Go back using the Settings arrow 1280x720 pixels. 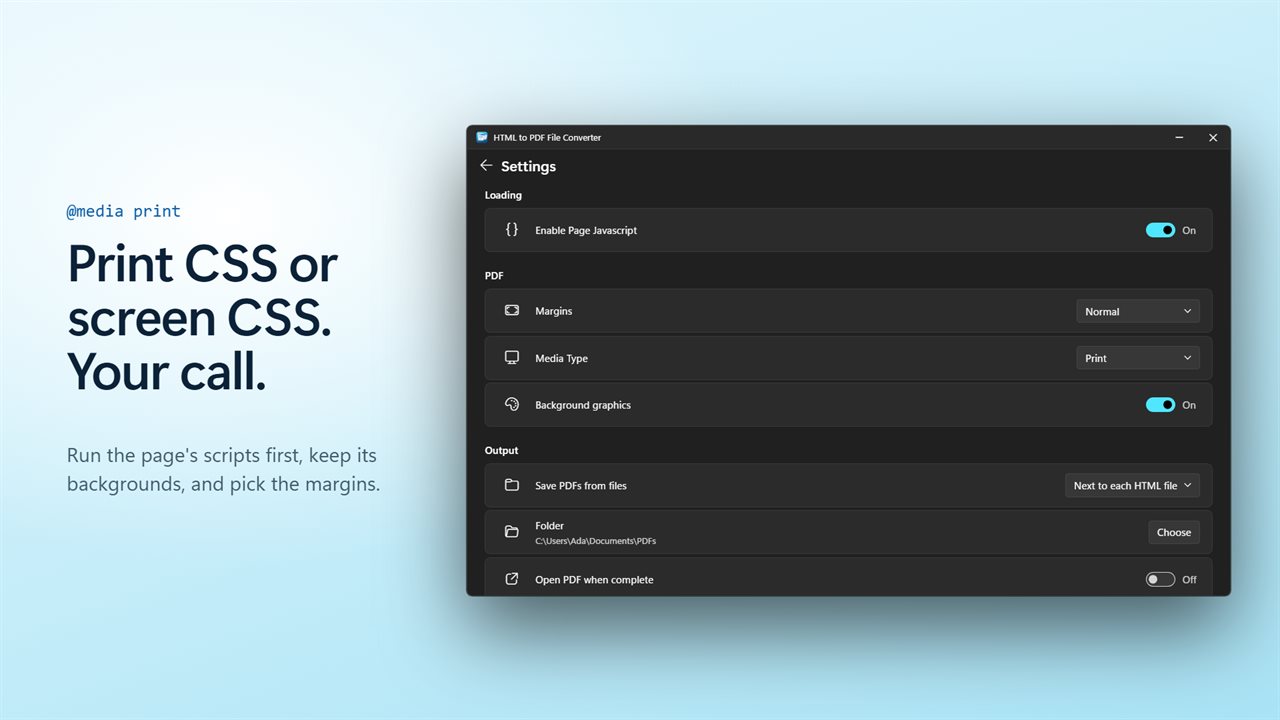coord(486,166)
